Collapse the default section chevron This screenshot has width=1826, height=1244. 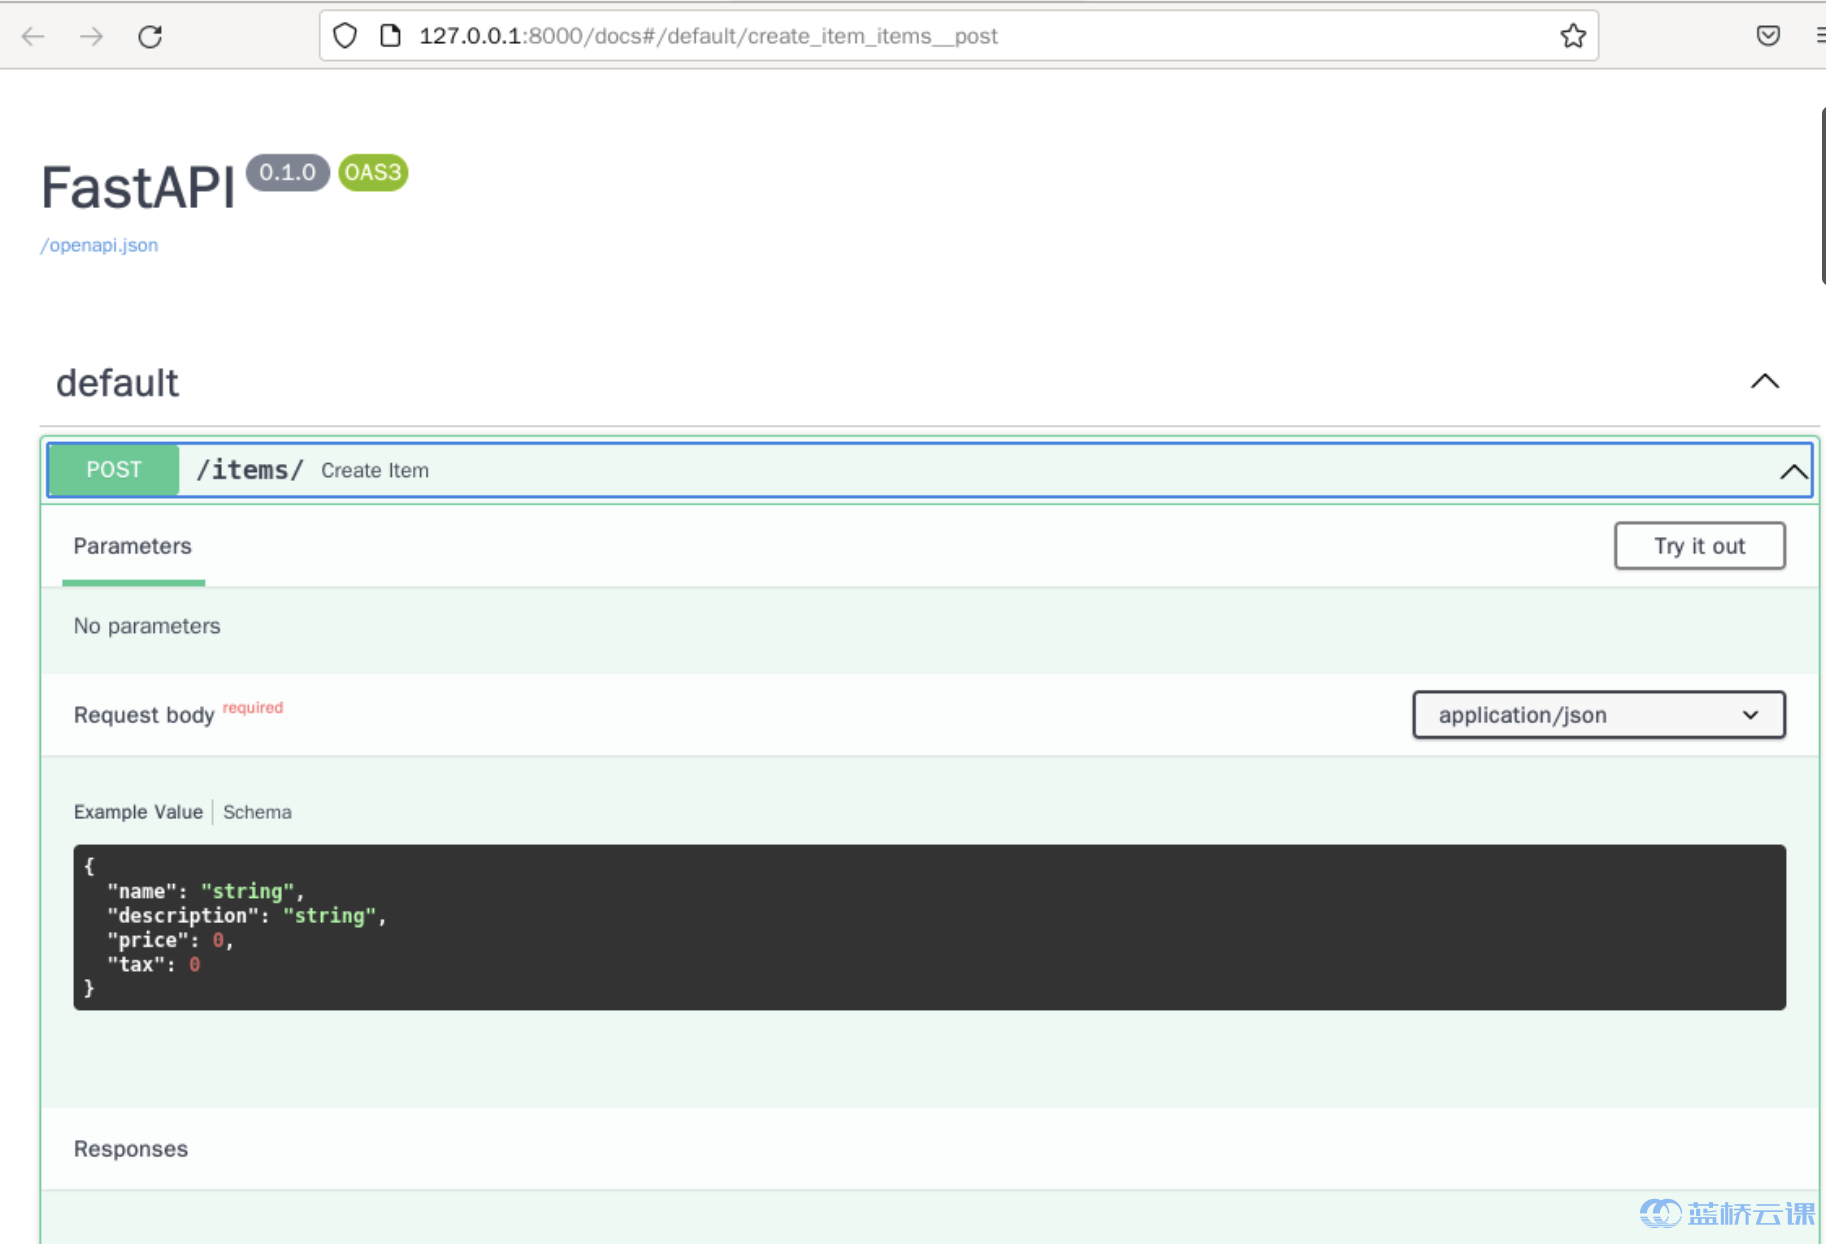(1764, 381)
